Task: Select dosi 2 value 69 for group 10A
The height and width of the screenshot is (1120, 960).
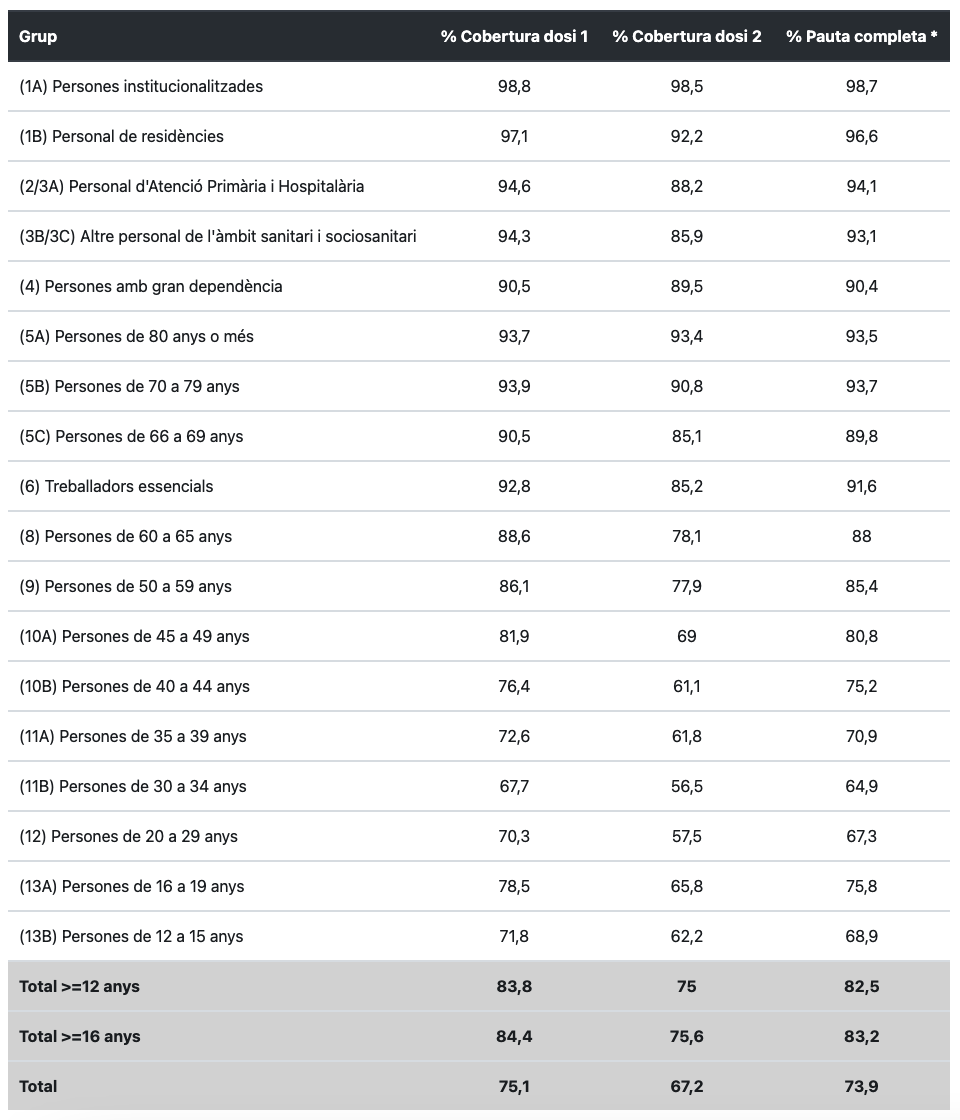Action: tap(686, 636)
